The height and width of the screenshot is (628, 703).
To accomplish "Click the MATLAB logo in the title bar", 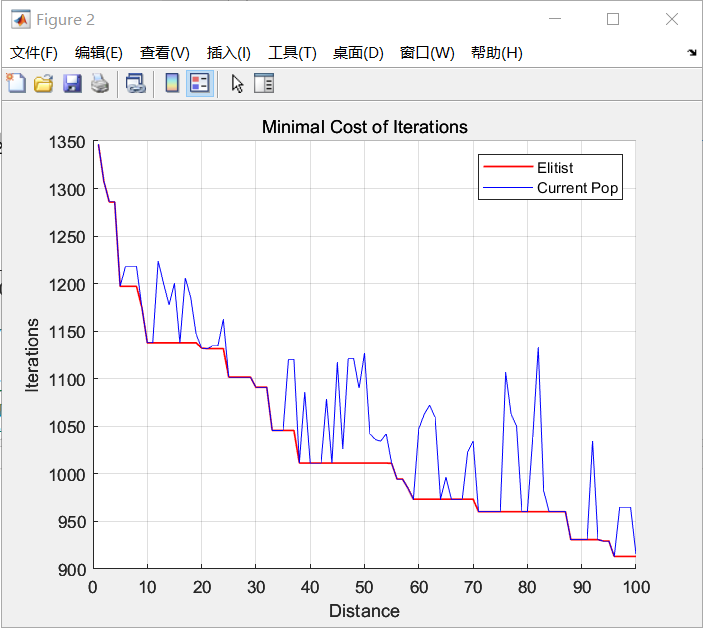I will tap(21, 20).
